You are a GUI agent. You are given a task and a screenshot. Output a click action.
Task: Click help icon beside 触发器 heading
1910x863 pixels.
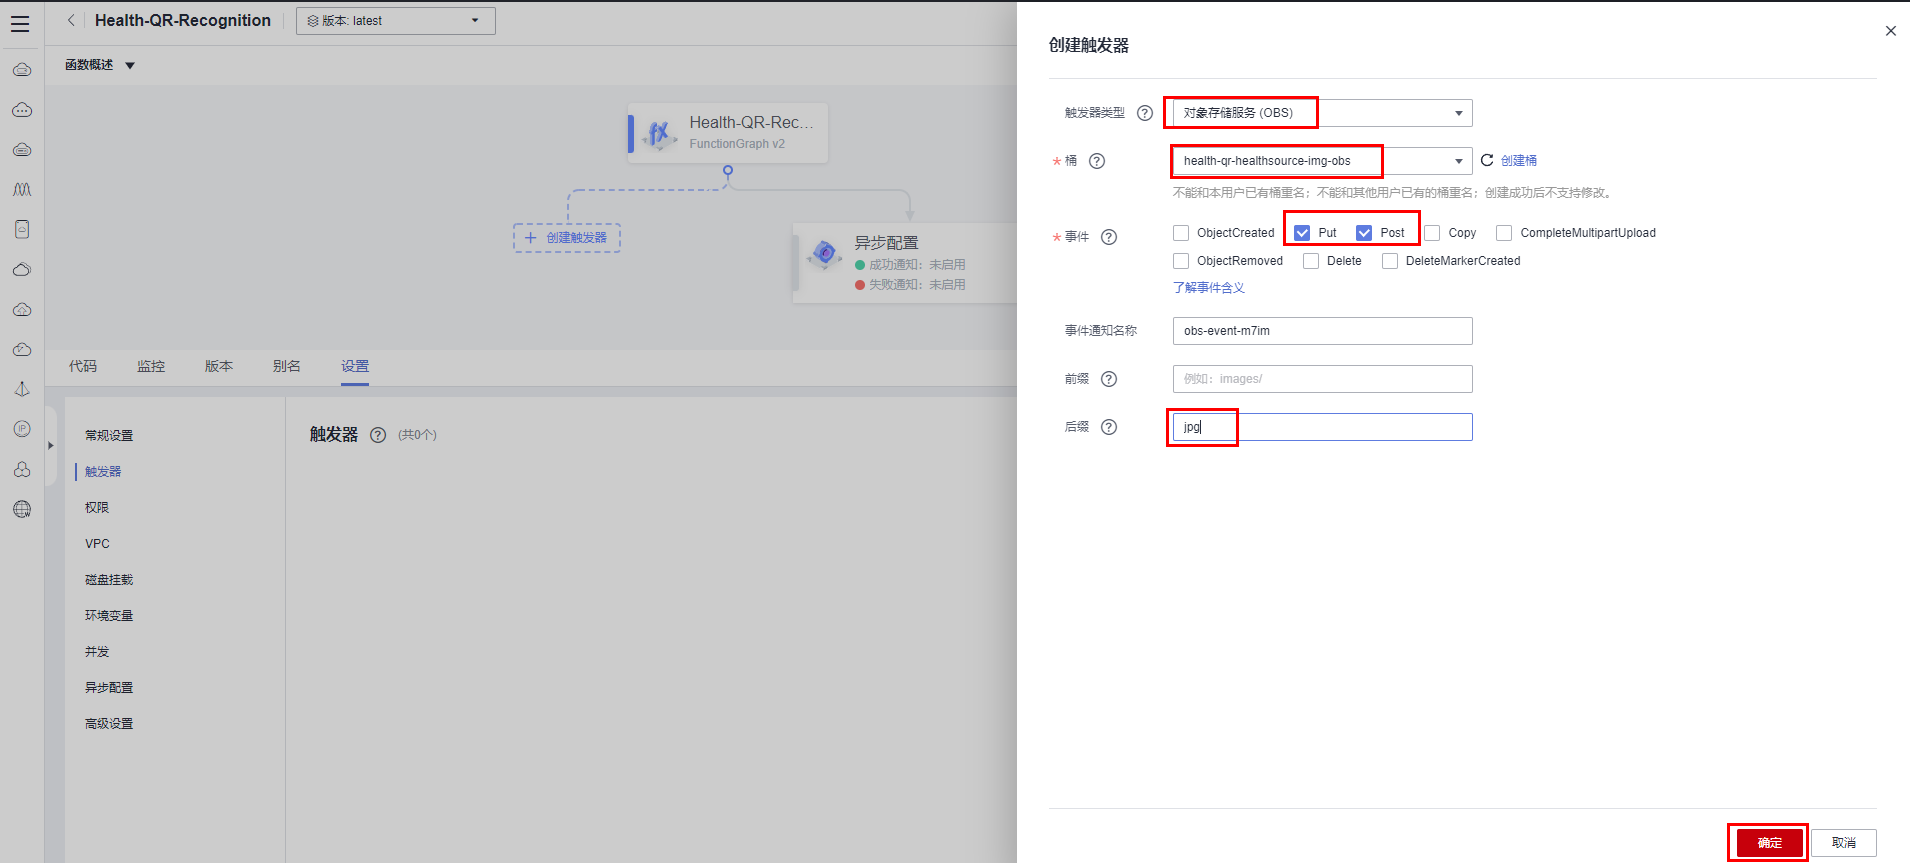pos(378,435)
